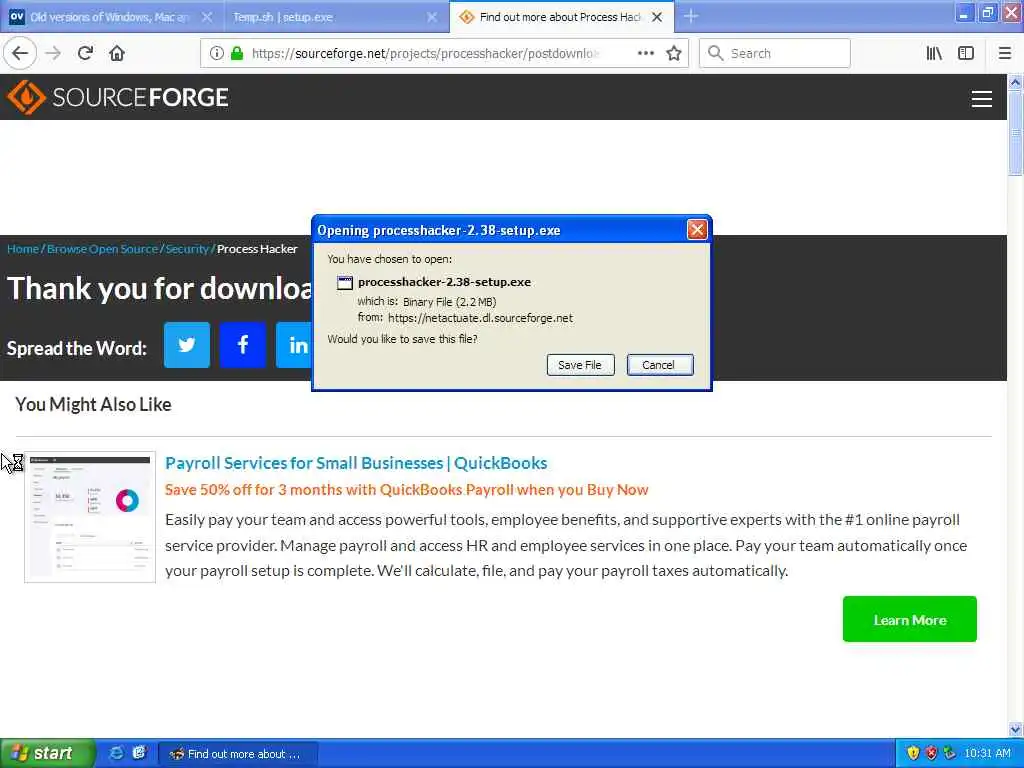Click the forward navigation arrow

tap(54, 53)
